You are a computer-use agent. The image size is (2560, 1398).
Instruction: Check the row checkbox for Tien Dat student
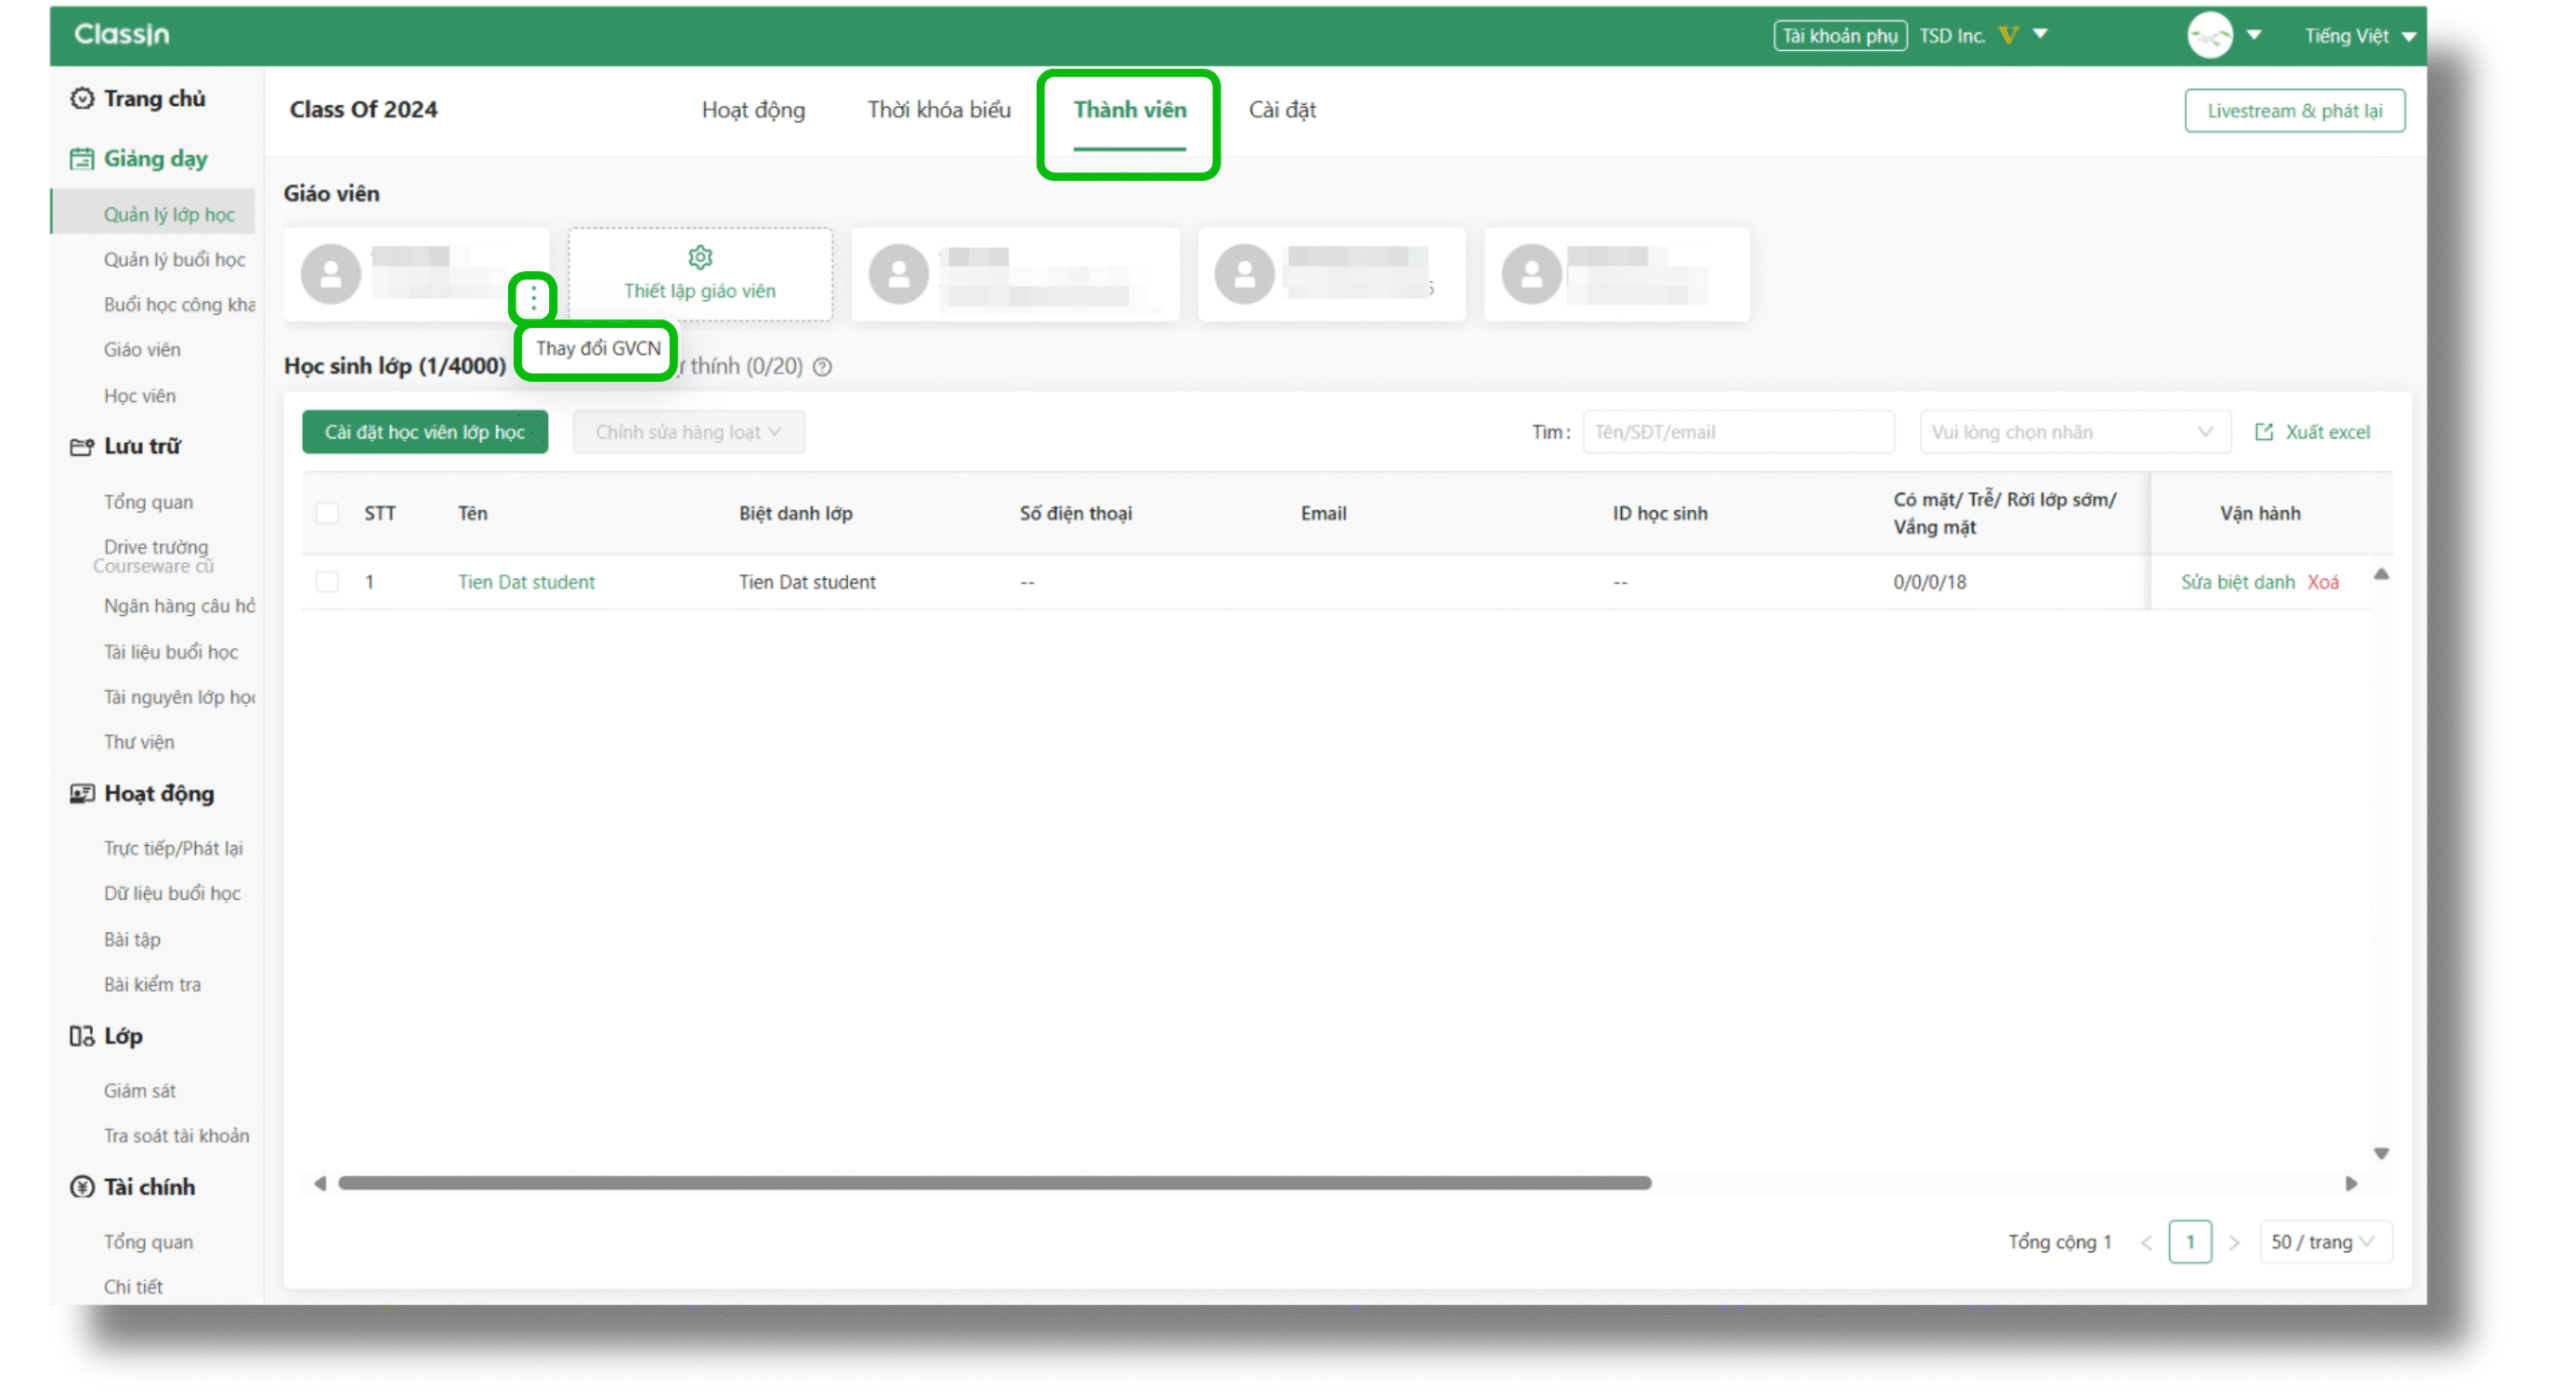[327, 582]
